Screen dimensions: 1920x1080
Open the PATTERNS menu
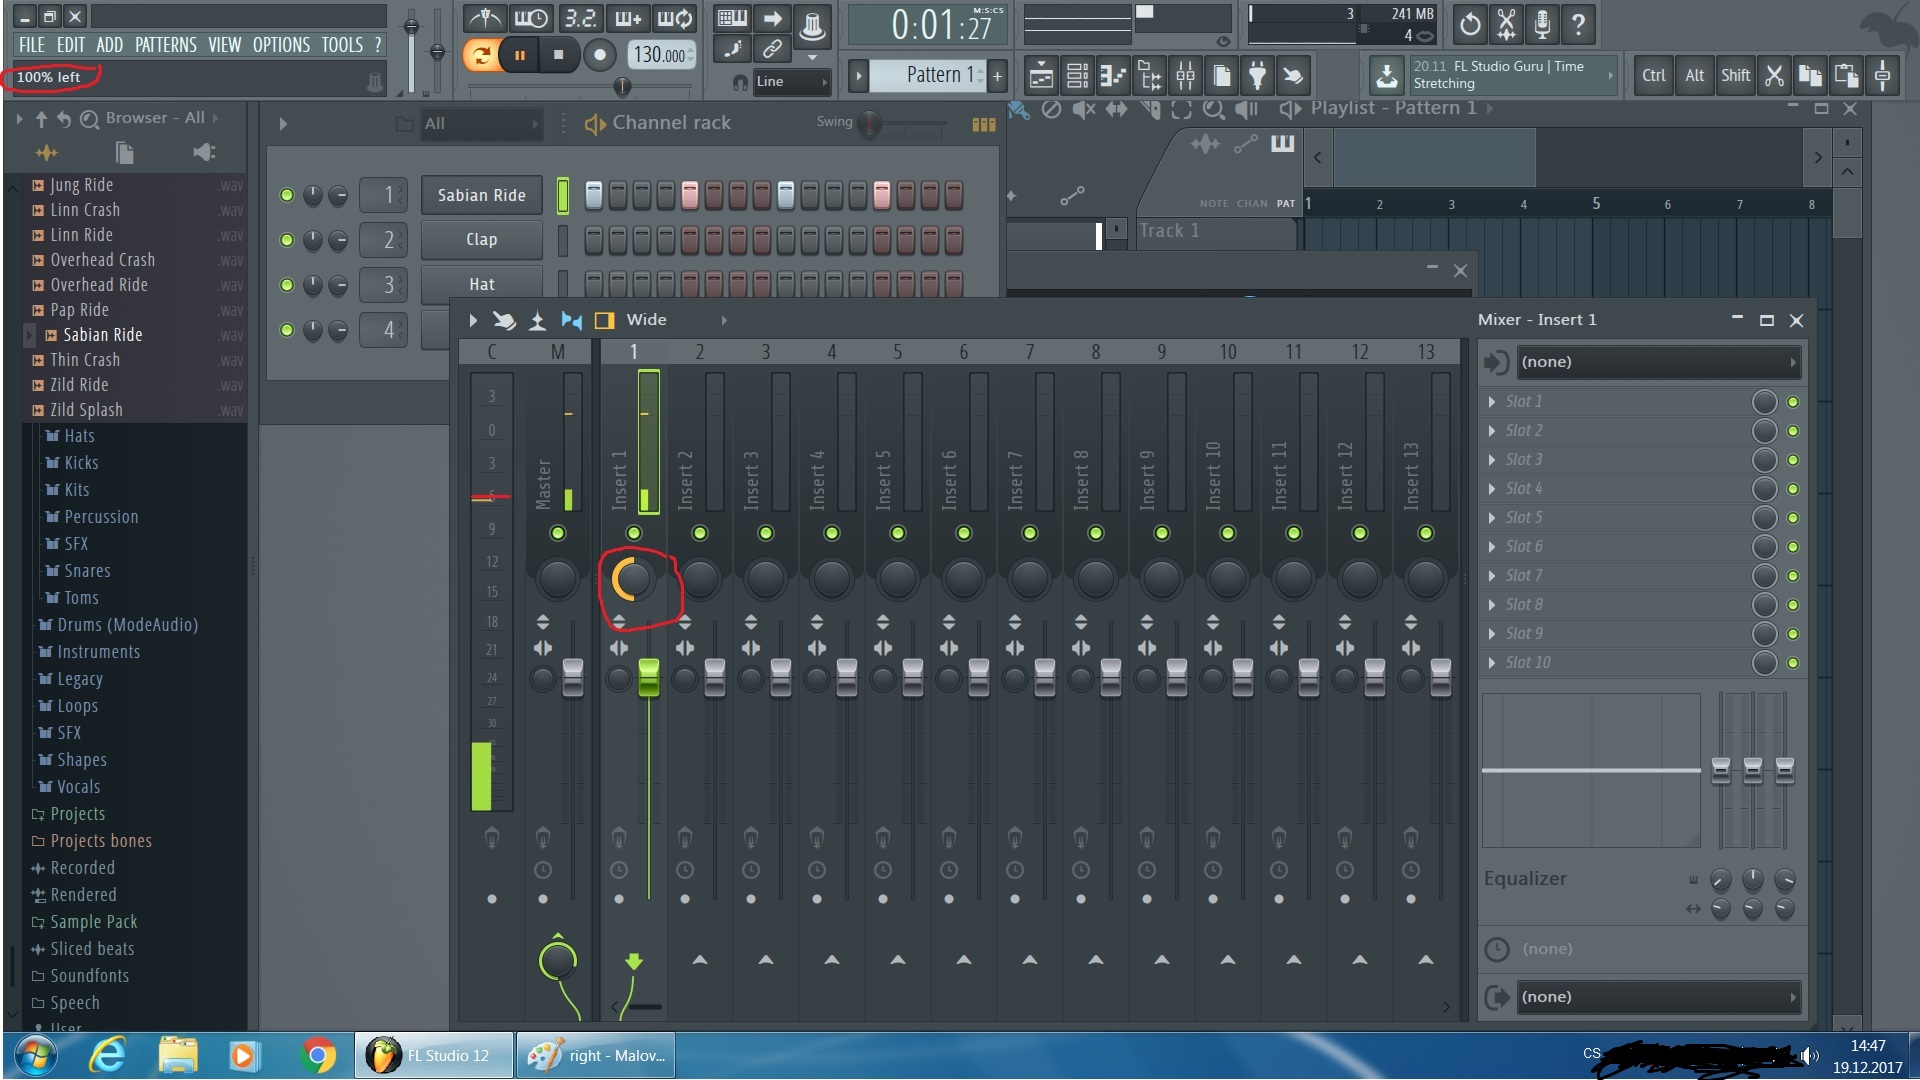(x=165, y=45)
